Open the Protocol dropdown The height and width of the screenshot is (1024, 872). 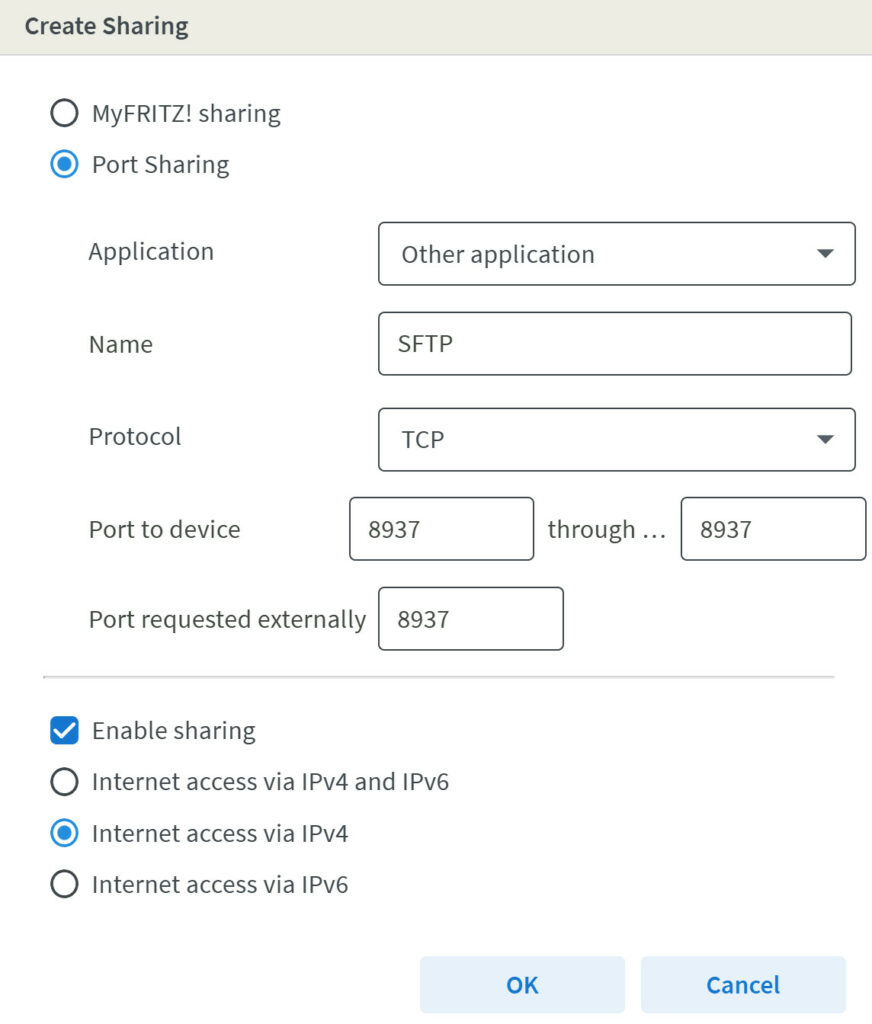pos(617,439)
